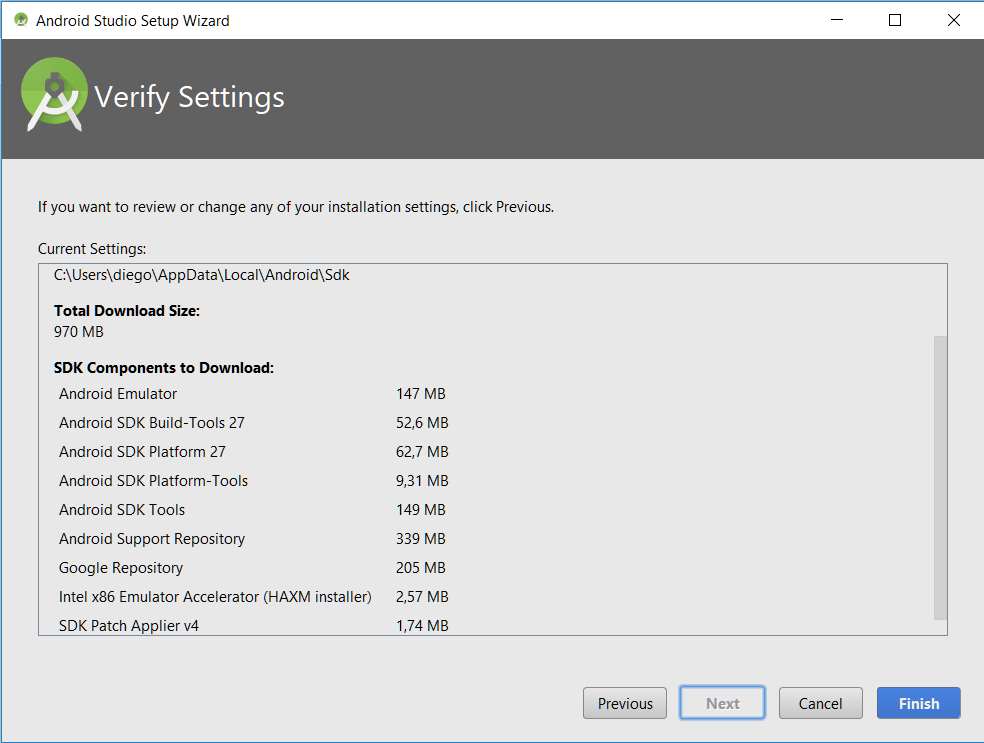The image size is (984, 743).
Task: Click the 339 MB size value
Action: [420, 538]
